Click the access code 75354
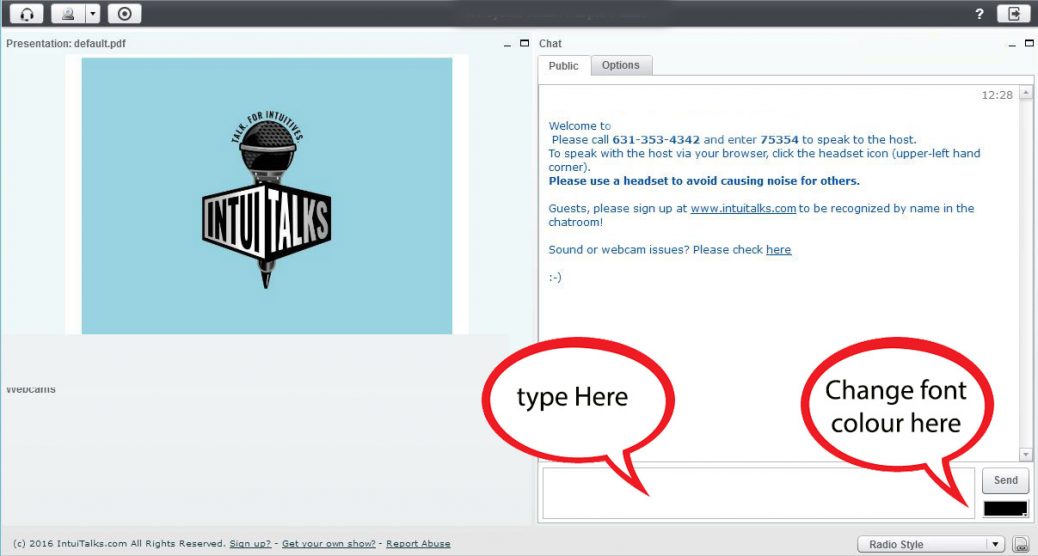Image resolution: width=1038 pixels, height=556 pixels. (779, 140)
